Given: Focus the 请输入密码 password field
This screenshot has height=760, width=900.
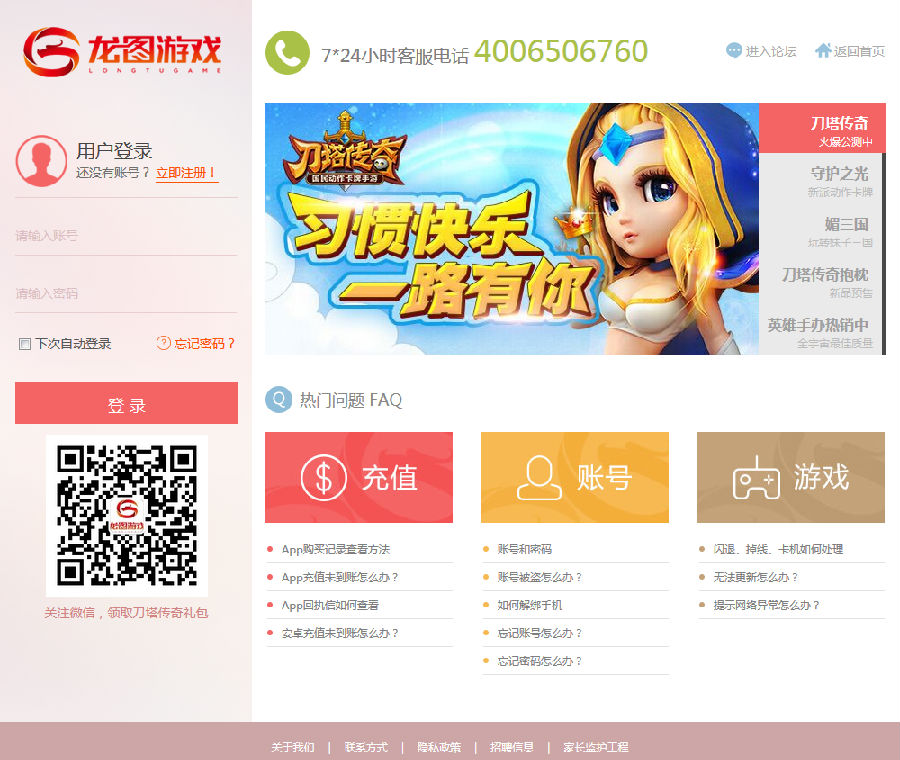Looking at the screenshot, I should pyautogui.click(x=126, y=294).
